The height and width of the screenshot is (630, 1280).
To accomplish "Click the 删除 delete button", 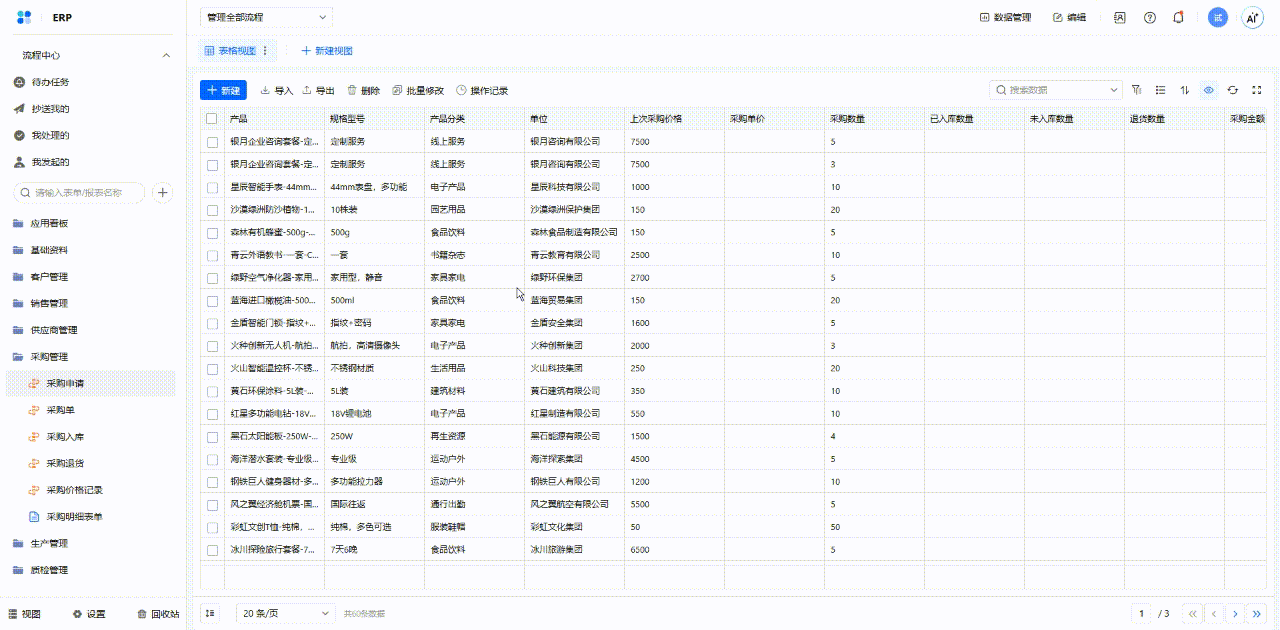I will point(363,90).
